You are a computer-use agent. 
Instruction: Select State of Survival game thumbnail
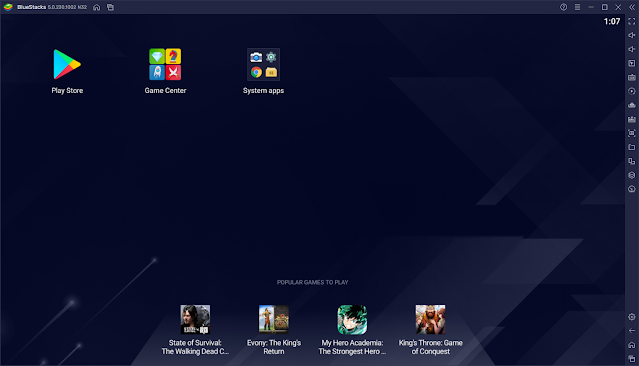195,320
